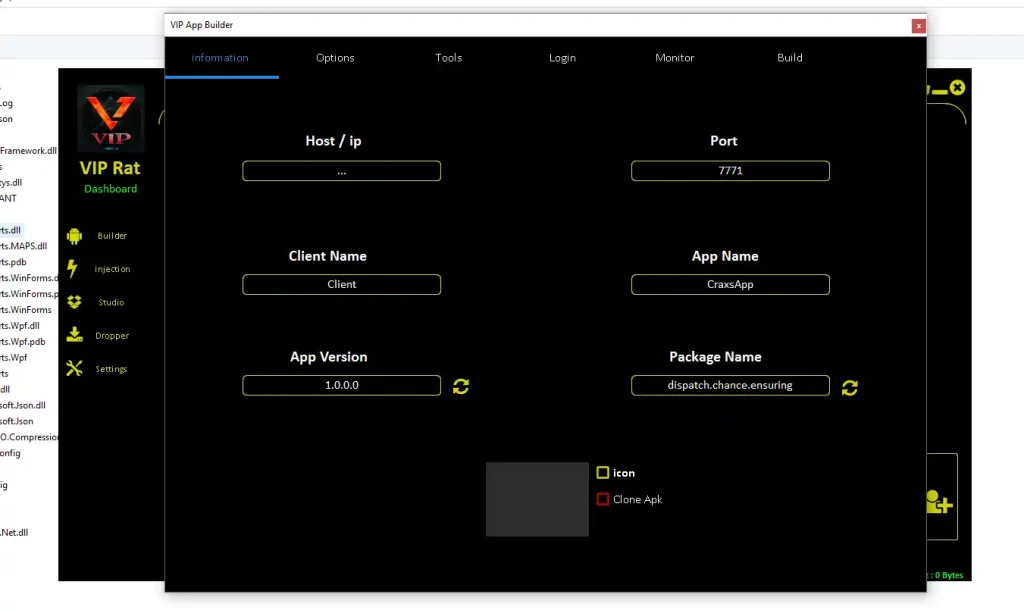This screenshot has width=1024, height=610.
Task: Open the Build tab
Action: [790, 58]
